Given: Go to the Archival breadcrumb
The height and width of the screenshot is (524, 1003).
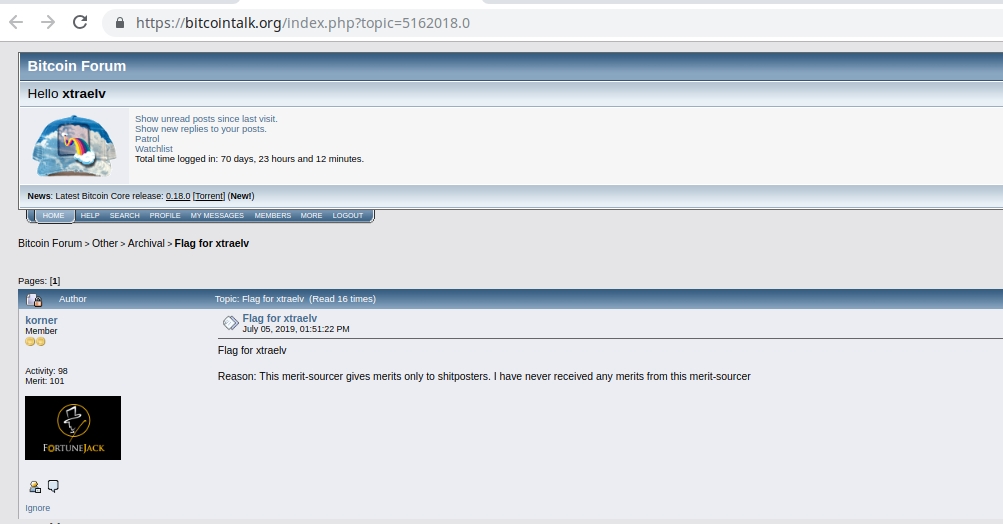Looking at the screenshot, I should 146,243.
